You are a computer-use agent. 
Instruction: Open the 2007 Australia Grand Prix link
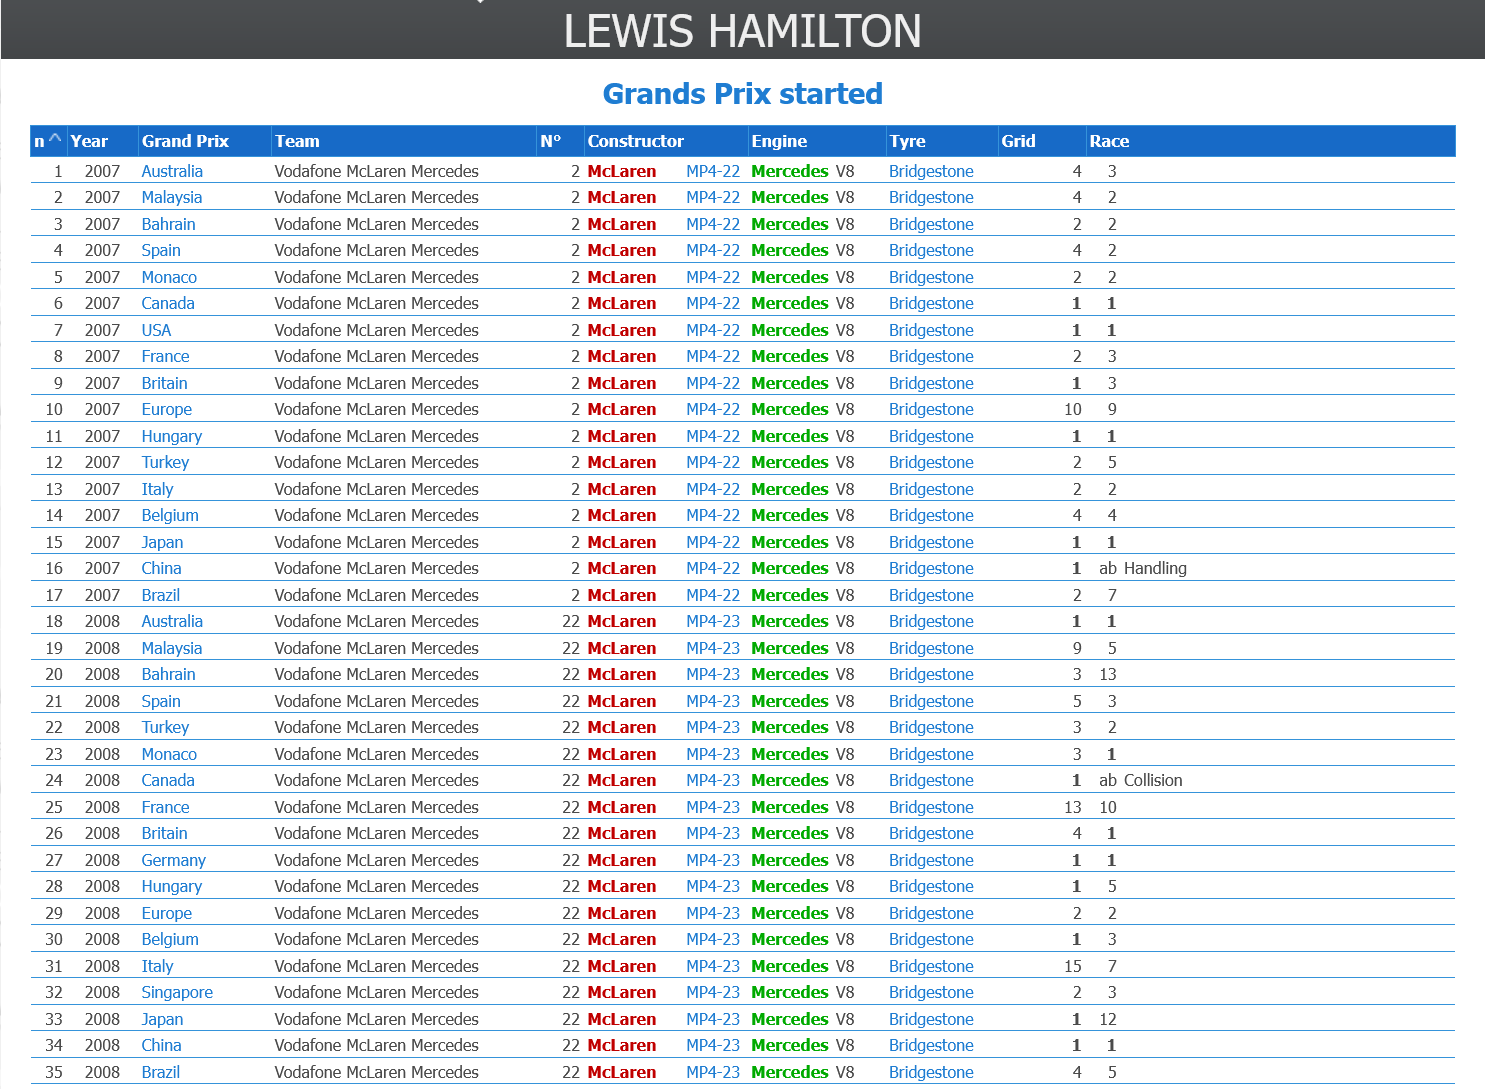(x=172, y=171)
